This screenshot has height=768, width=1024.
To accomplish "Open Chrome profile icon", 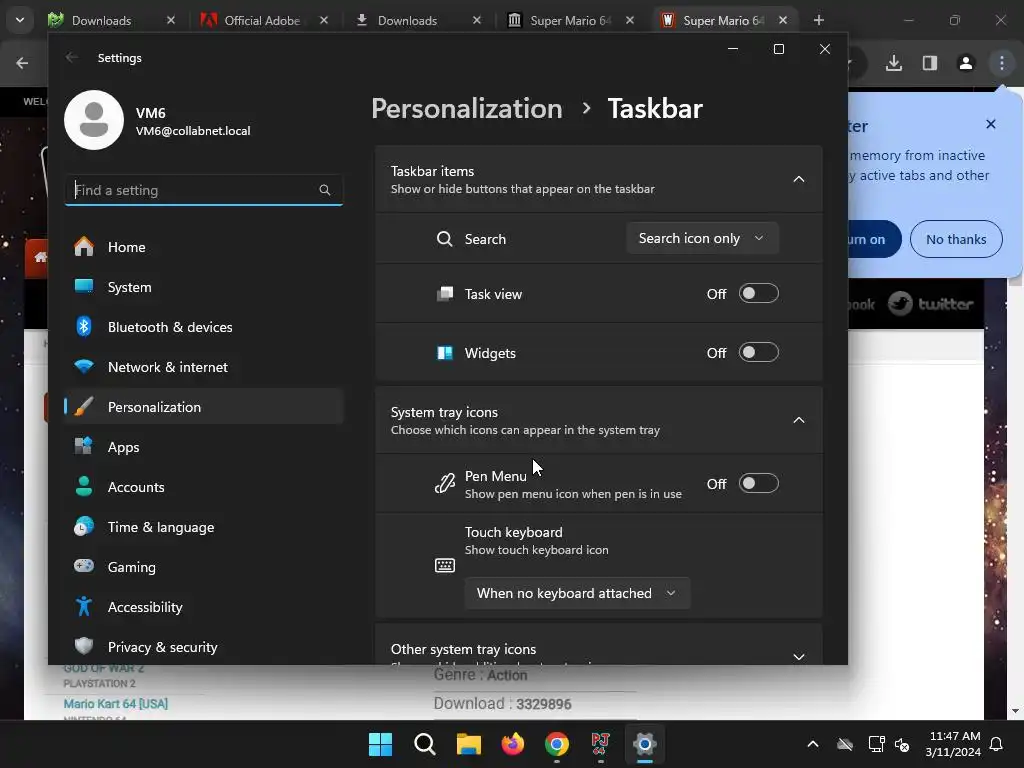I will 966,63.
